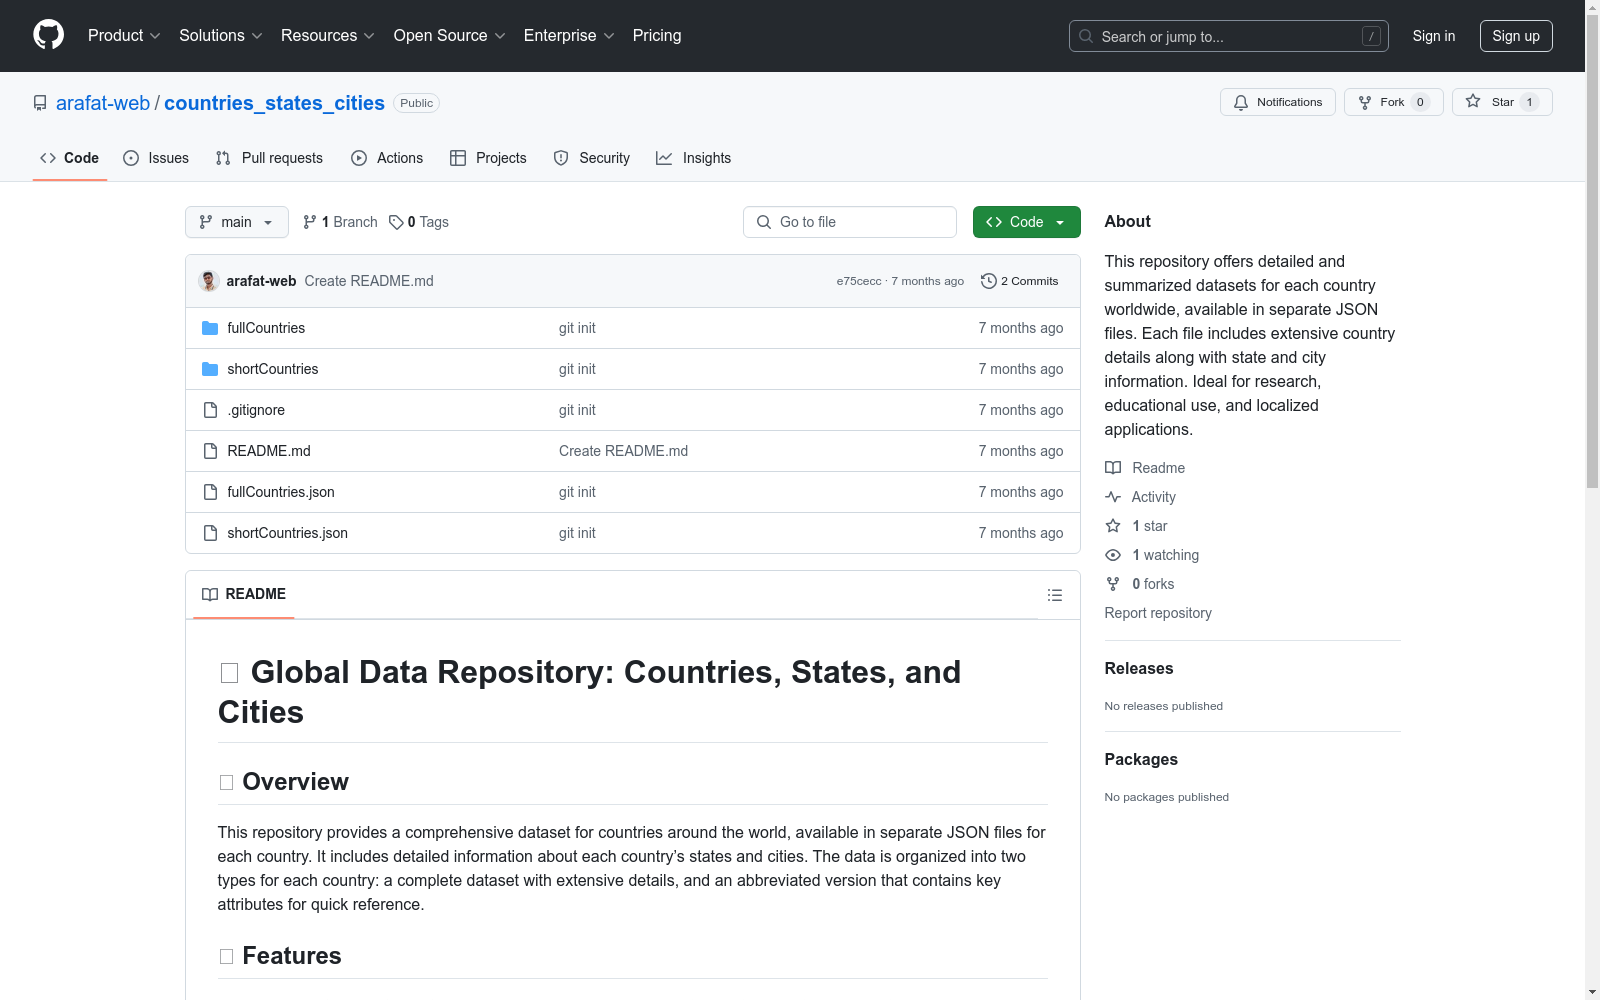
Task: Switch to the Code tab
Action: 69,158
